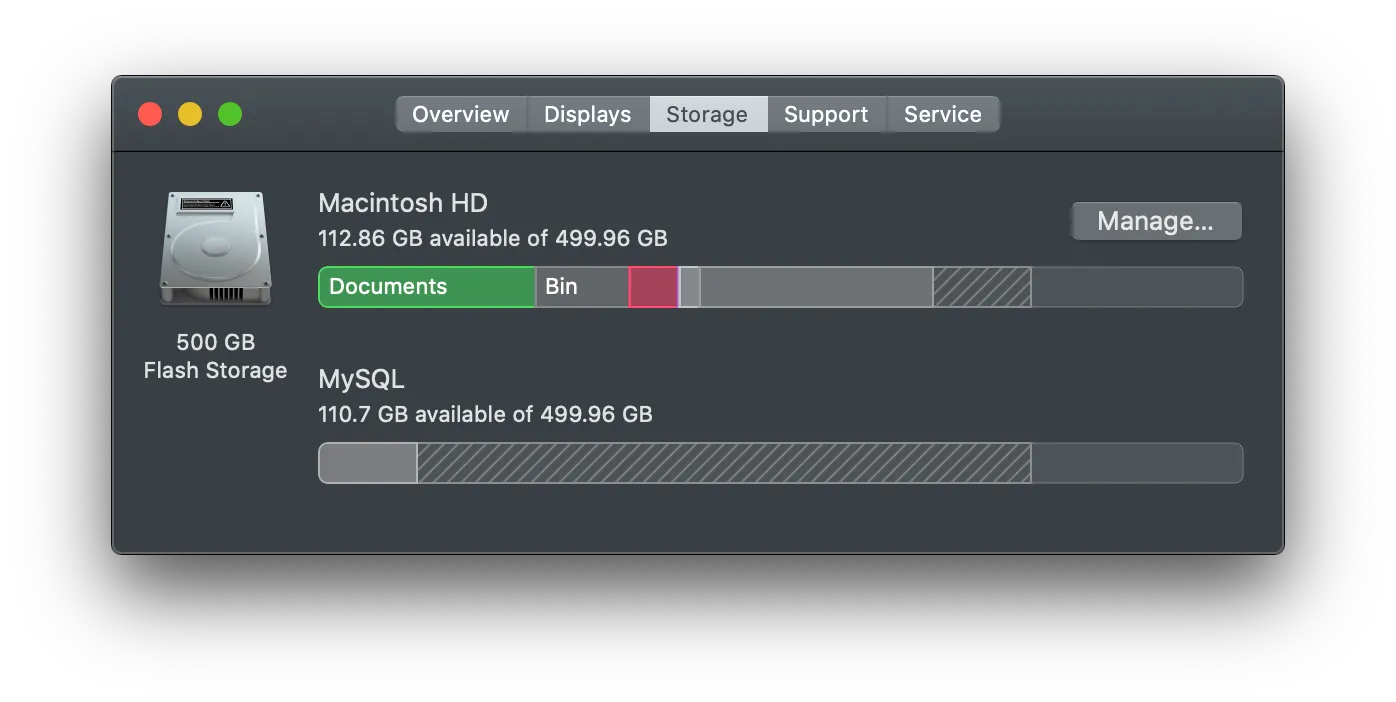Click the Macintosh HD hard drive icon
This screenshot has height=702, width=1396.
[x=215, y=248]
